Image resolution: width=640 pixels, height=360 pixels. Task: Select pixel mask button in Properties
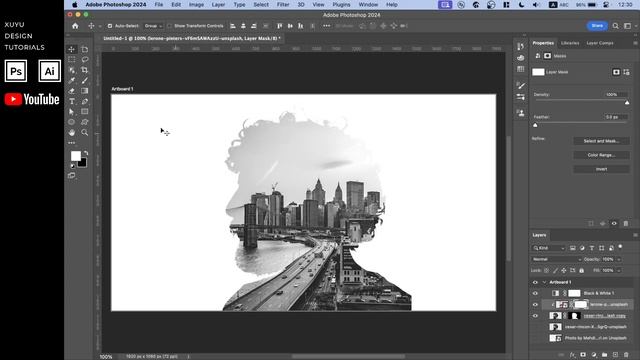coord(616,72)
